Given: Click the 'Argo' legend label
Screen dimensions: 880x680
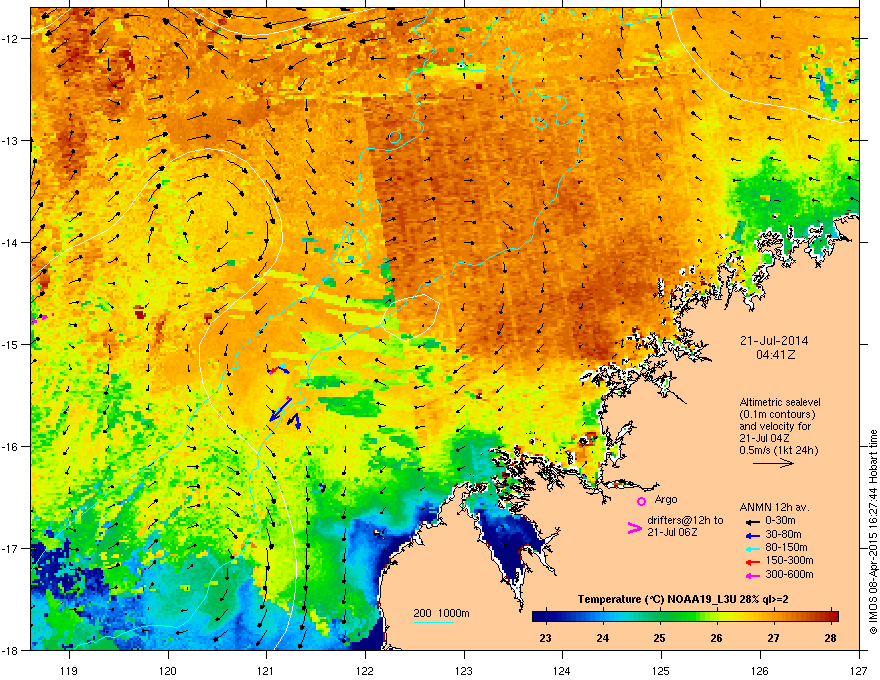Looking at the screenshot, I should point(666,499).
